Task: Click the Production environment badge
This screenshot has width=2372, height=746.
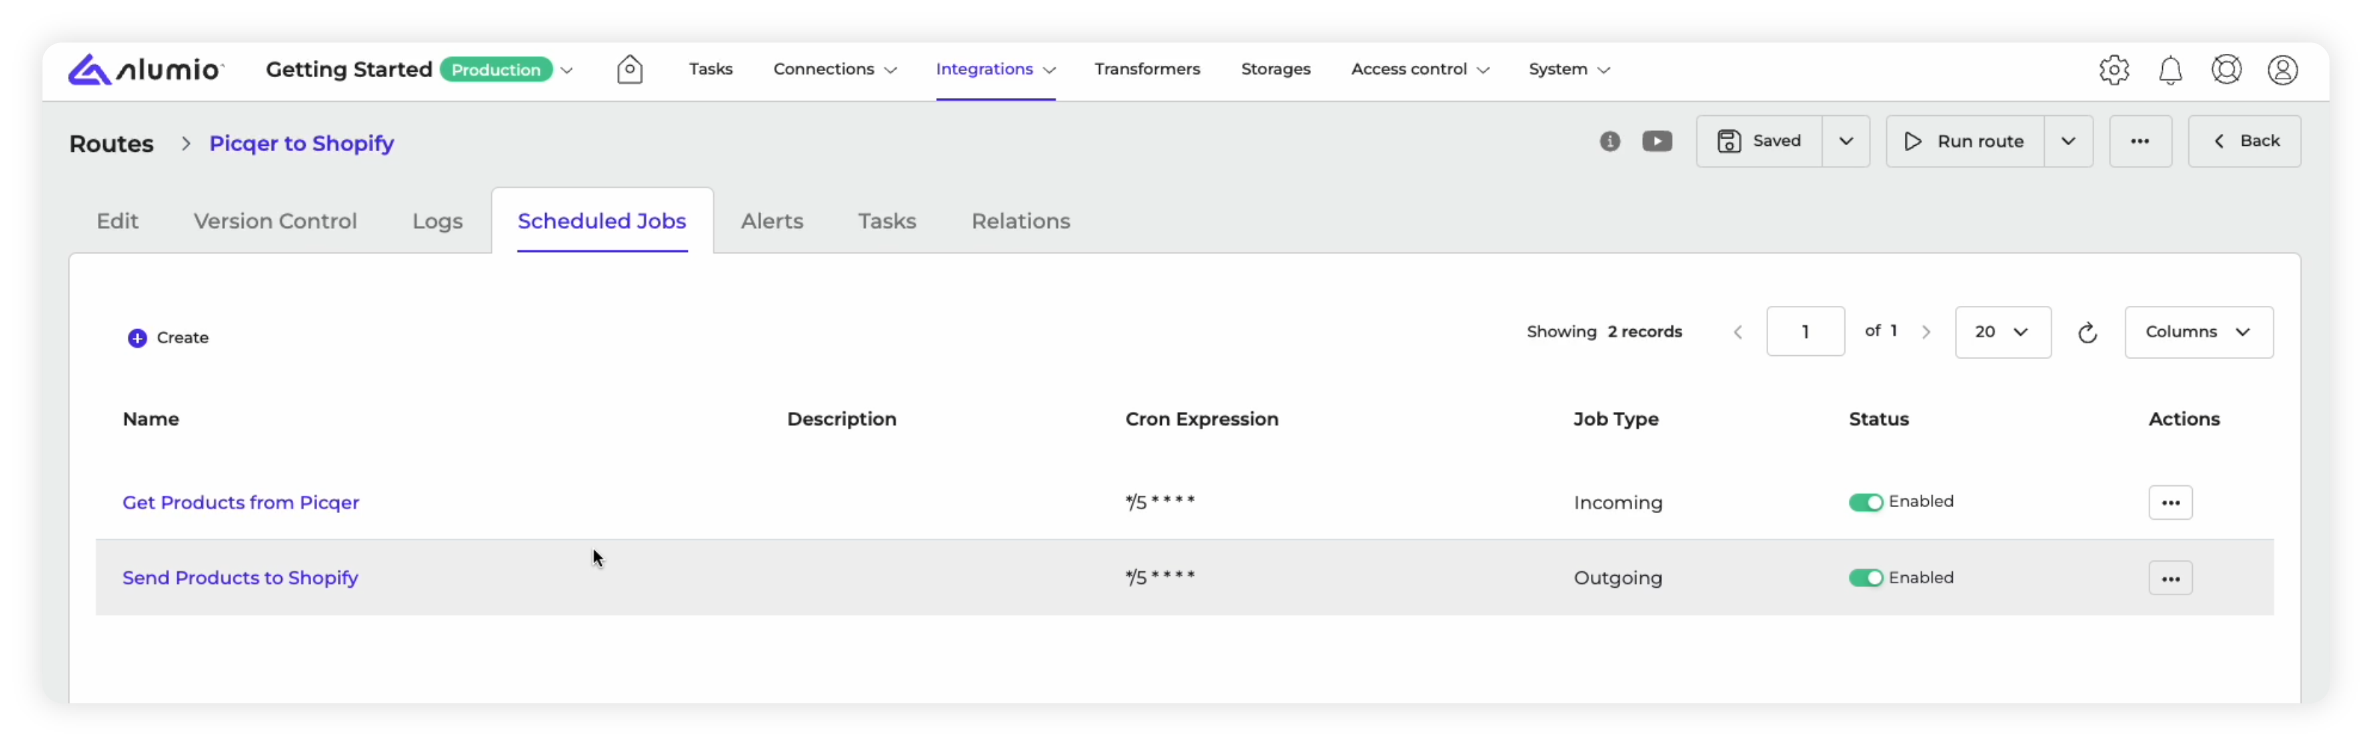Action: tap(496, 70)
